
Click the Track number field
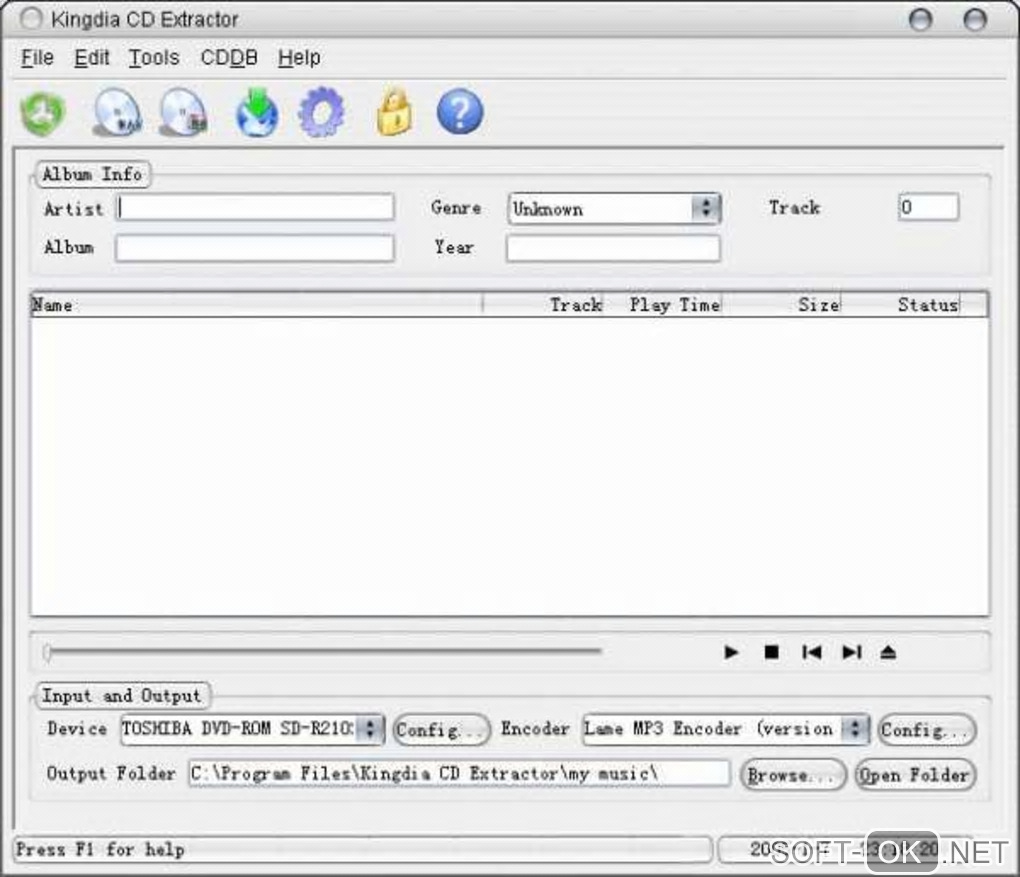(928, 208)
